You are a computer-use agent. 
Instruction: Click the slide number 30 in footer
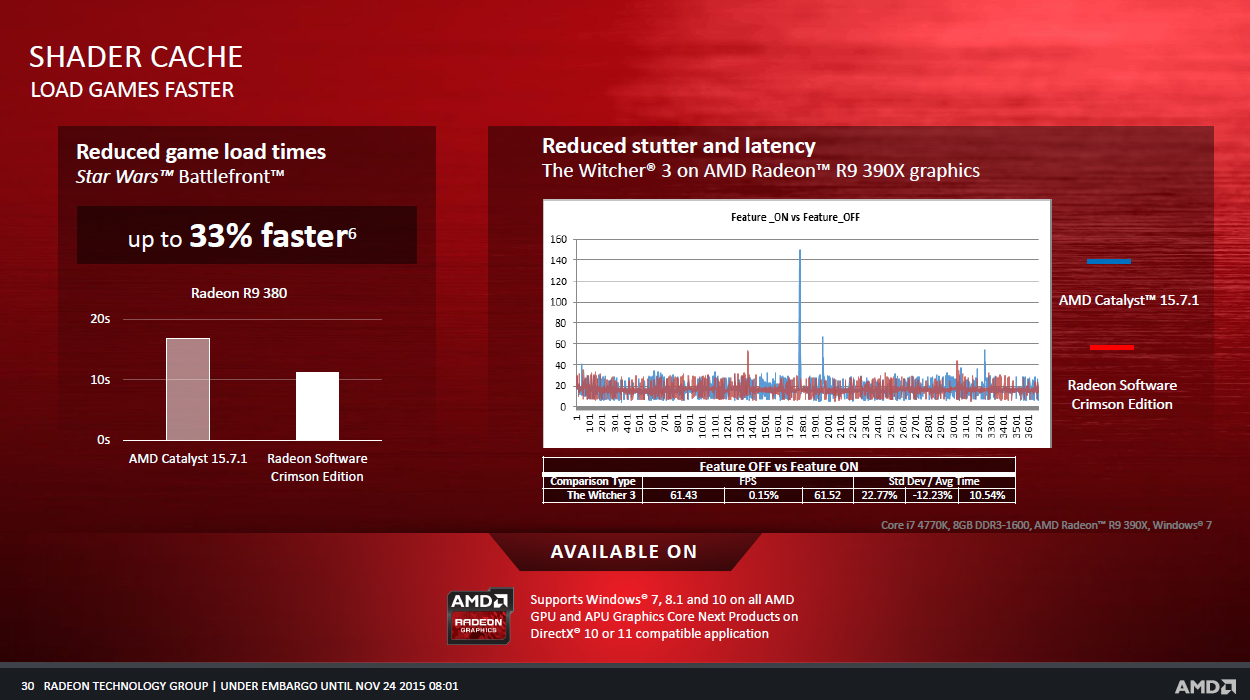pyautogui.click(x=28, y=686)
